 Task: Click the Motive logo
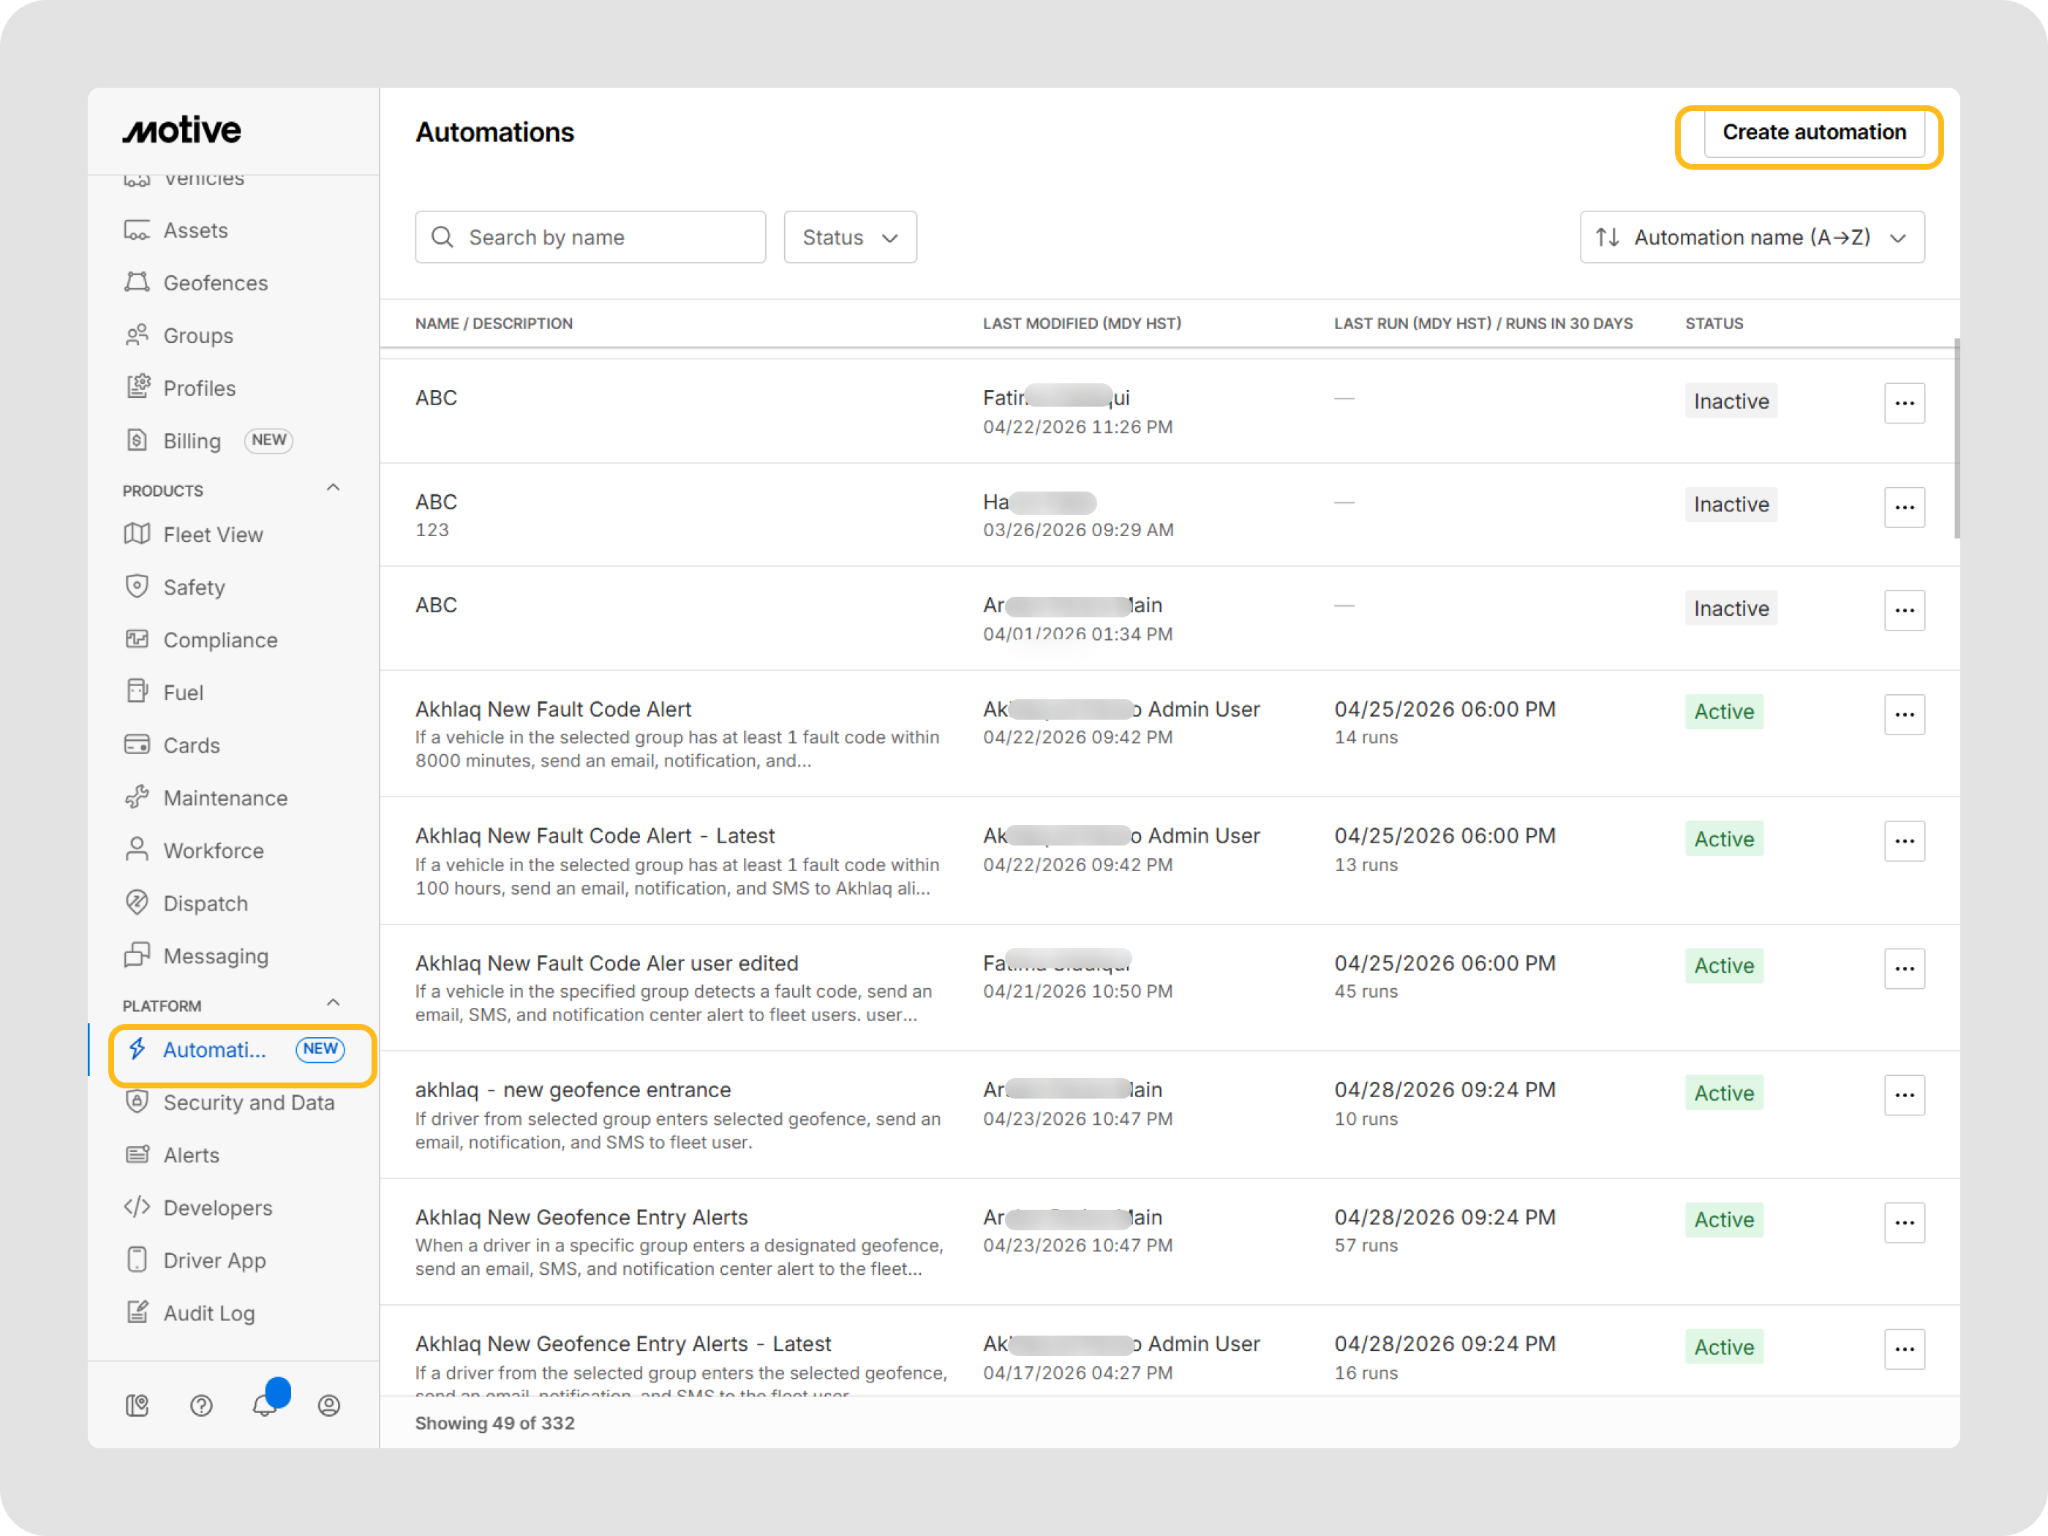tap(182, 130)
